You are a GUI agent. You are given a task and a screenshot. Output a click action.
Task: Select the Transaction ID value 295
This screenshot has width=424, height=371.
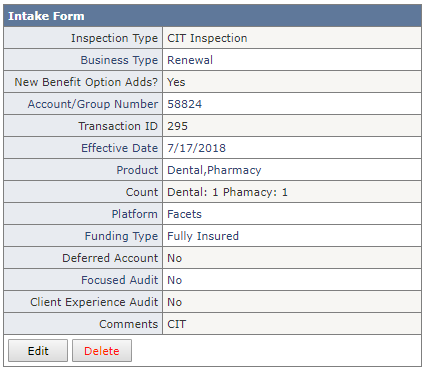click(177, 126)
